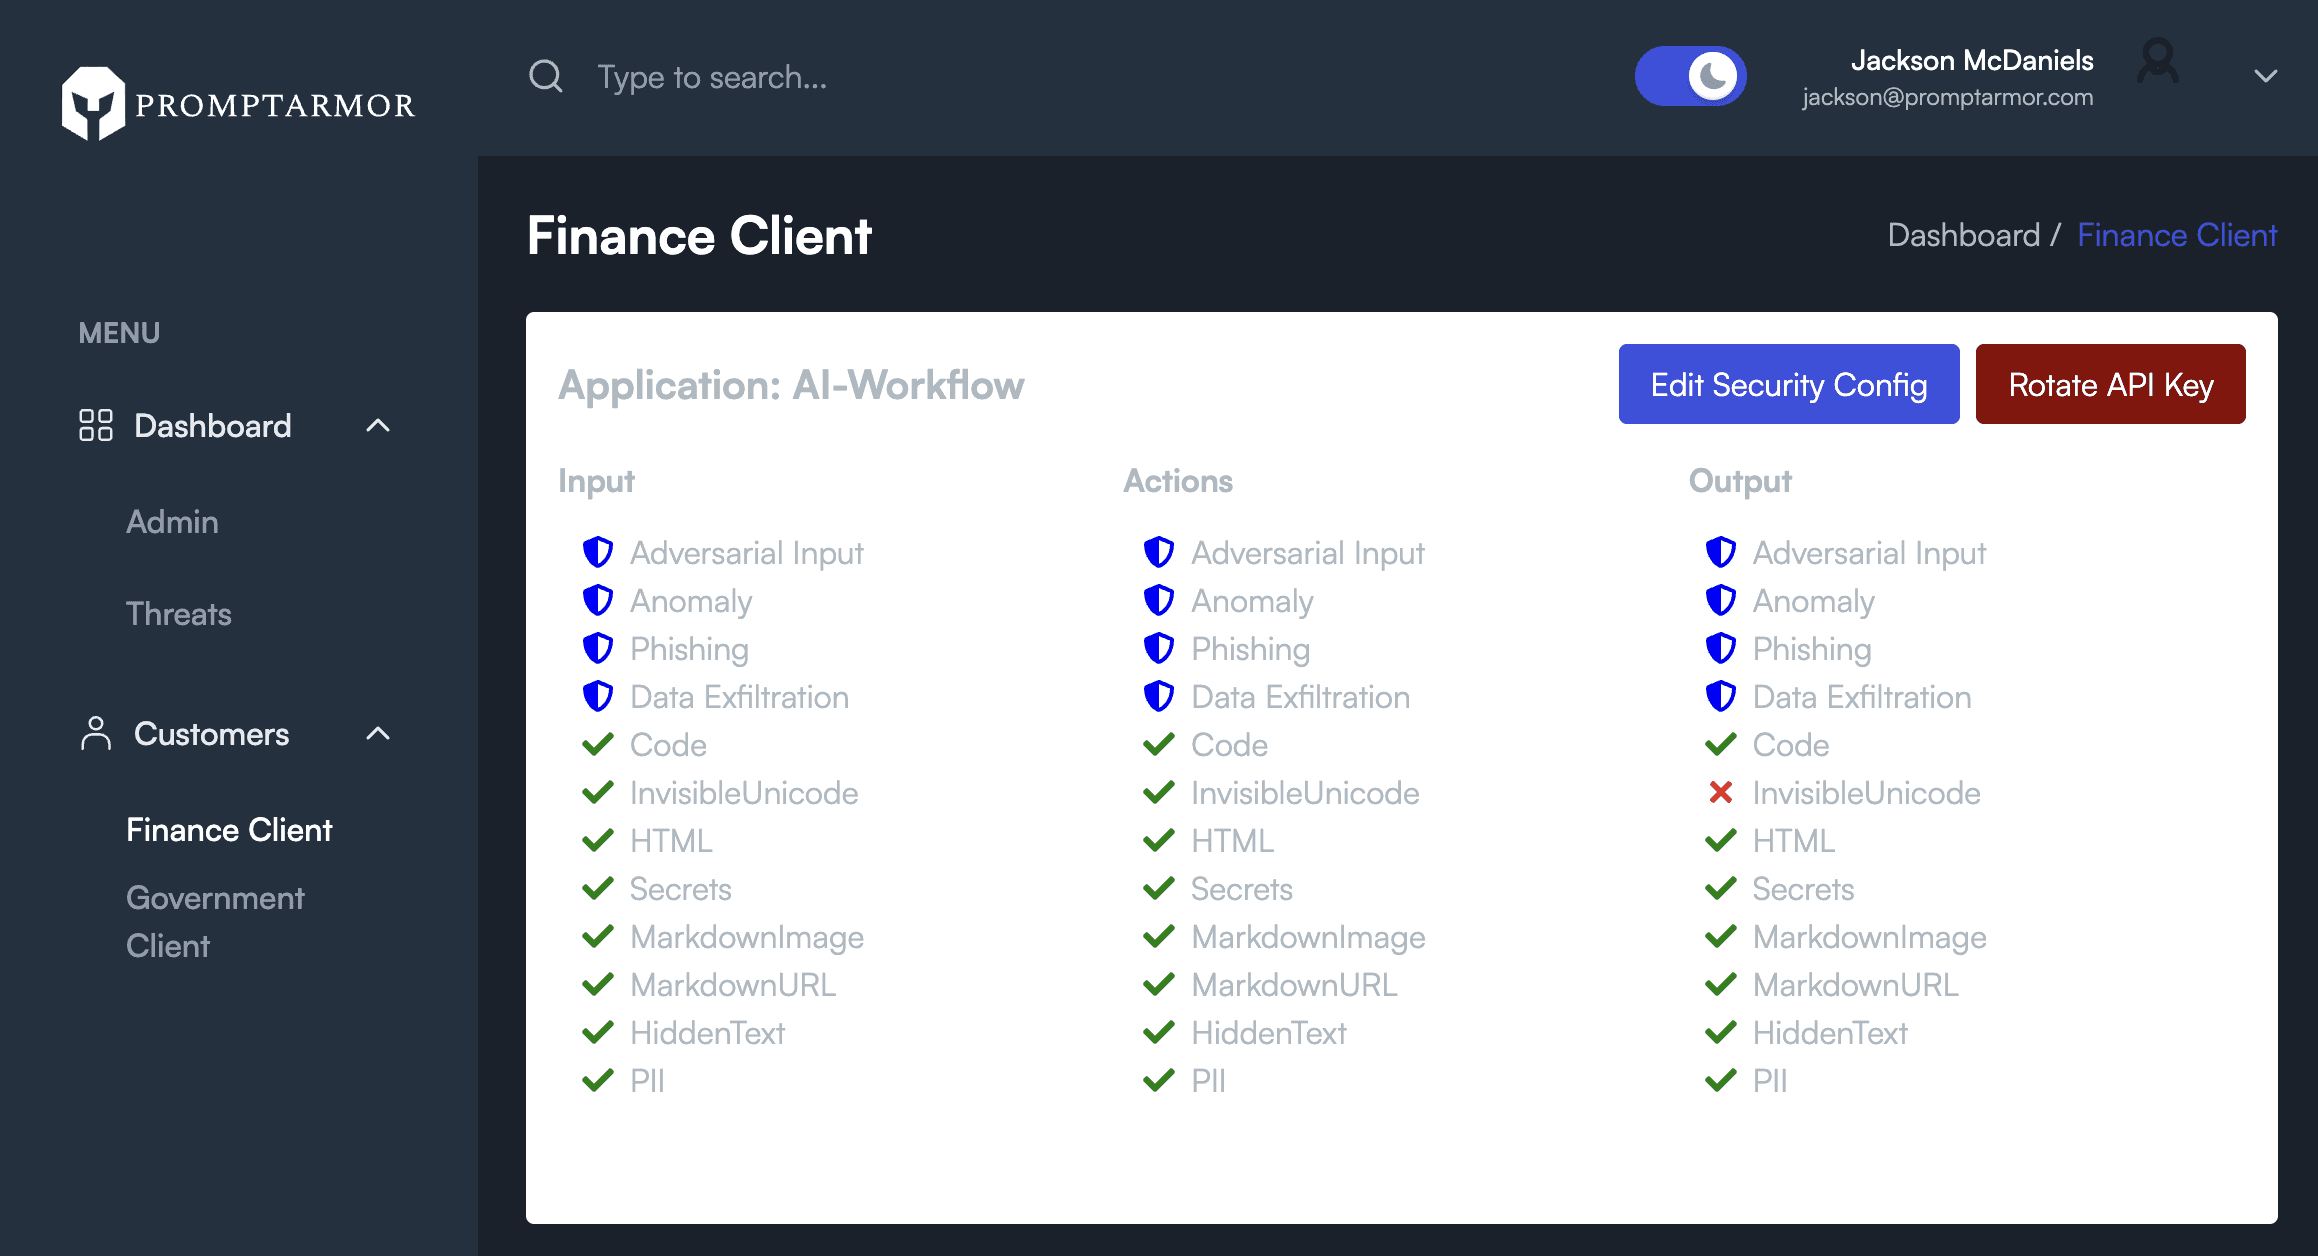This screenshot has width=2318, height=1256.
Task: Collapse the Customers menu chevron
Action: tap(378, 733)
